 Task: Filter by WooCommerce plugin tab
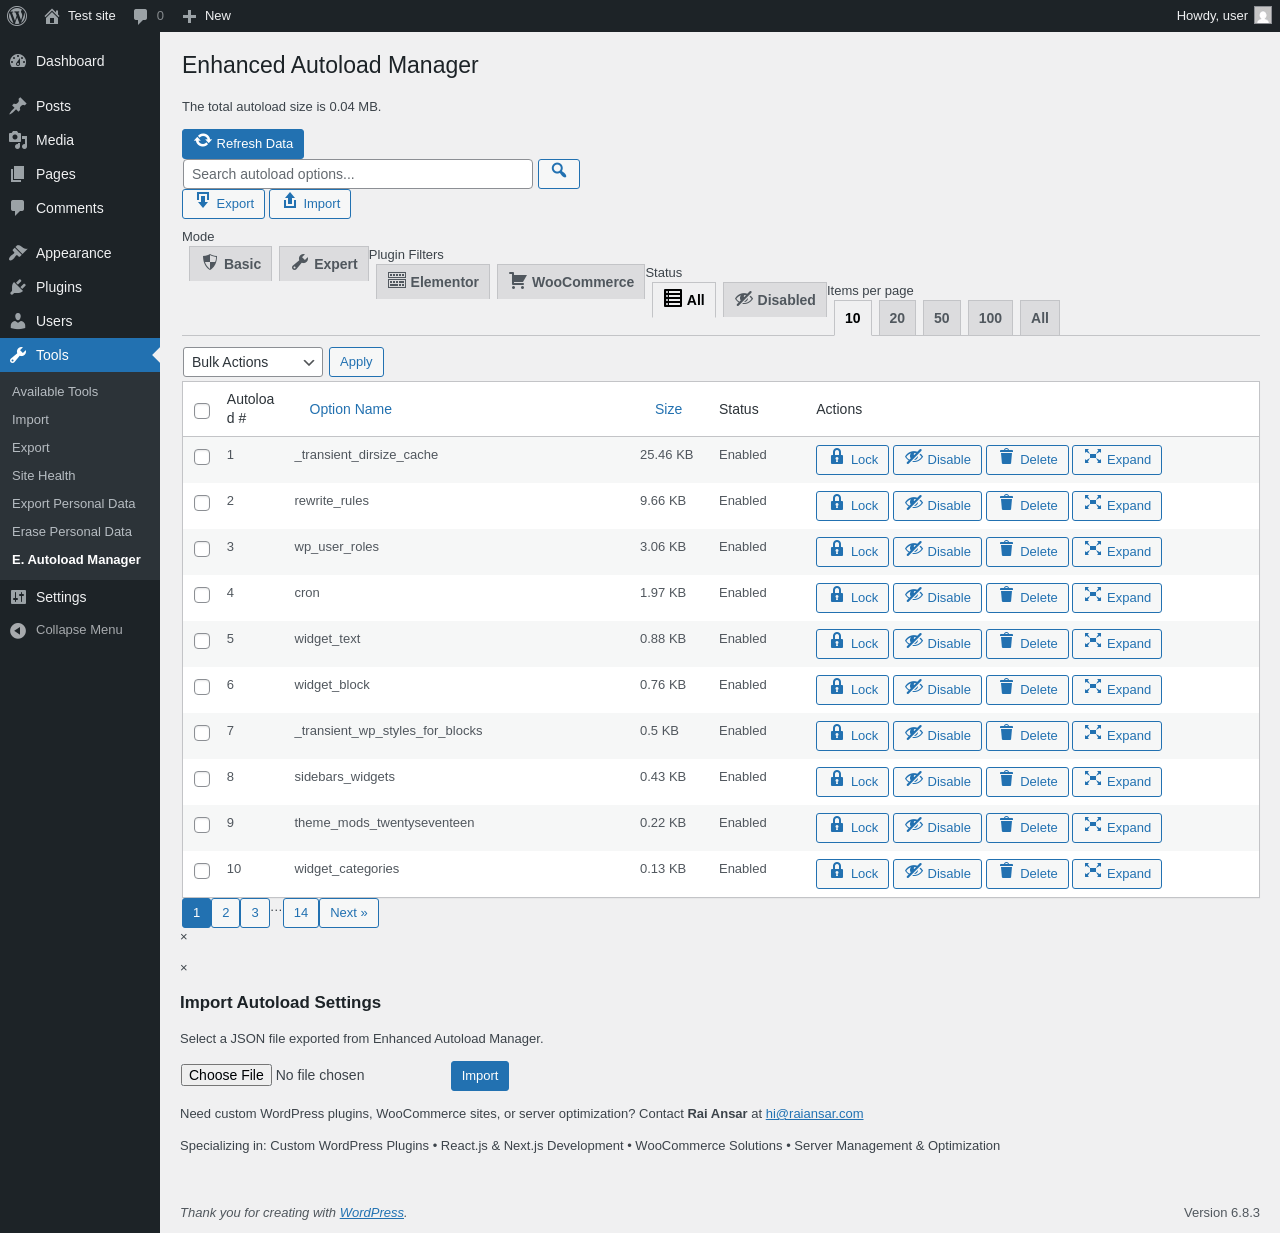click(x=571, y=281)
